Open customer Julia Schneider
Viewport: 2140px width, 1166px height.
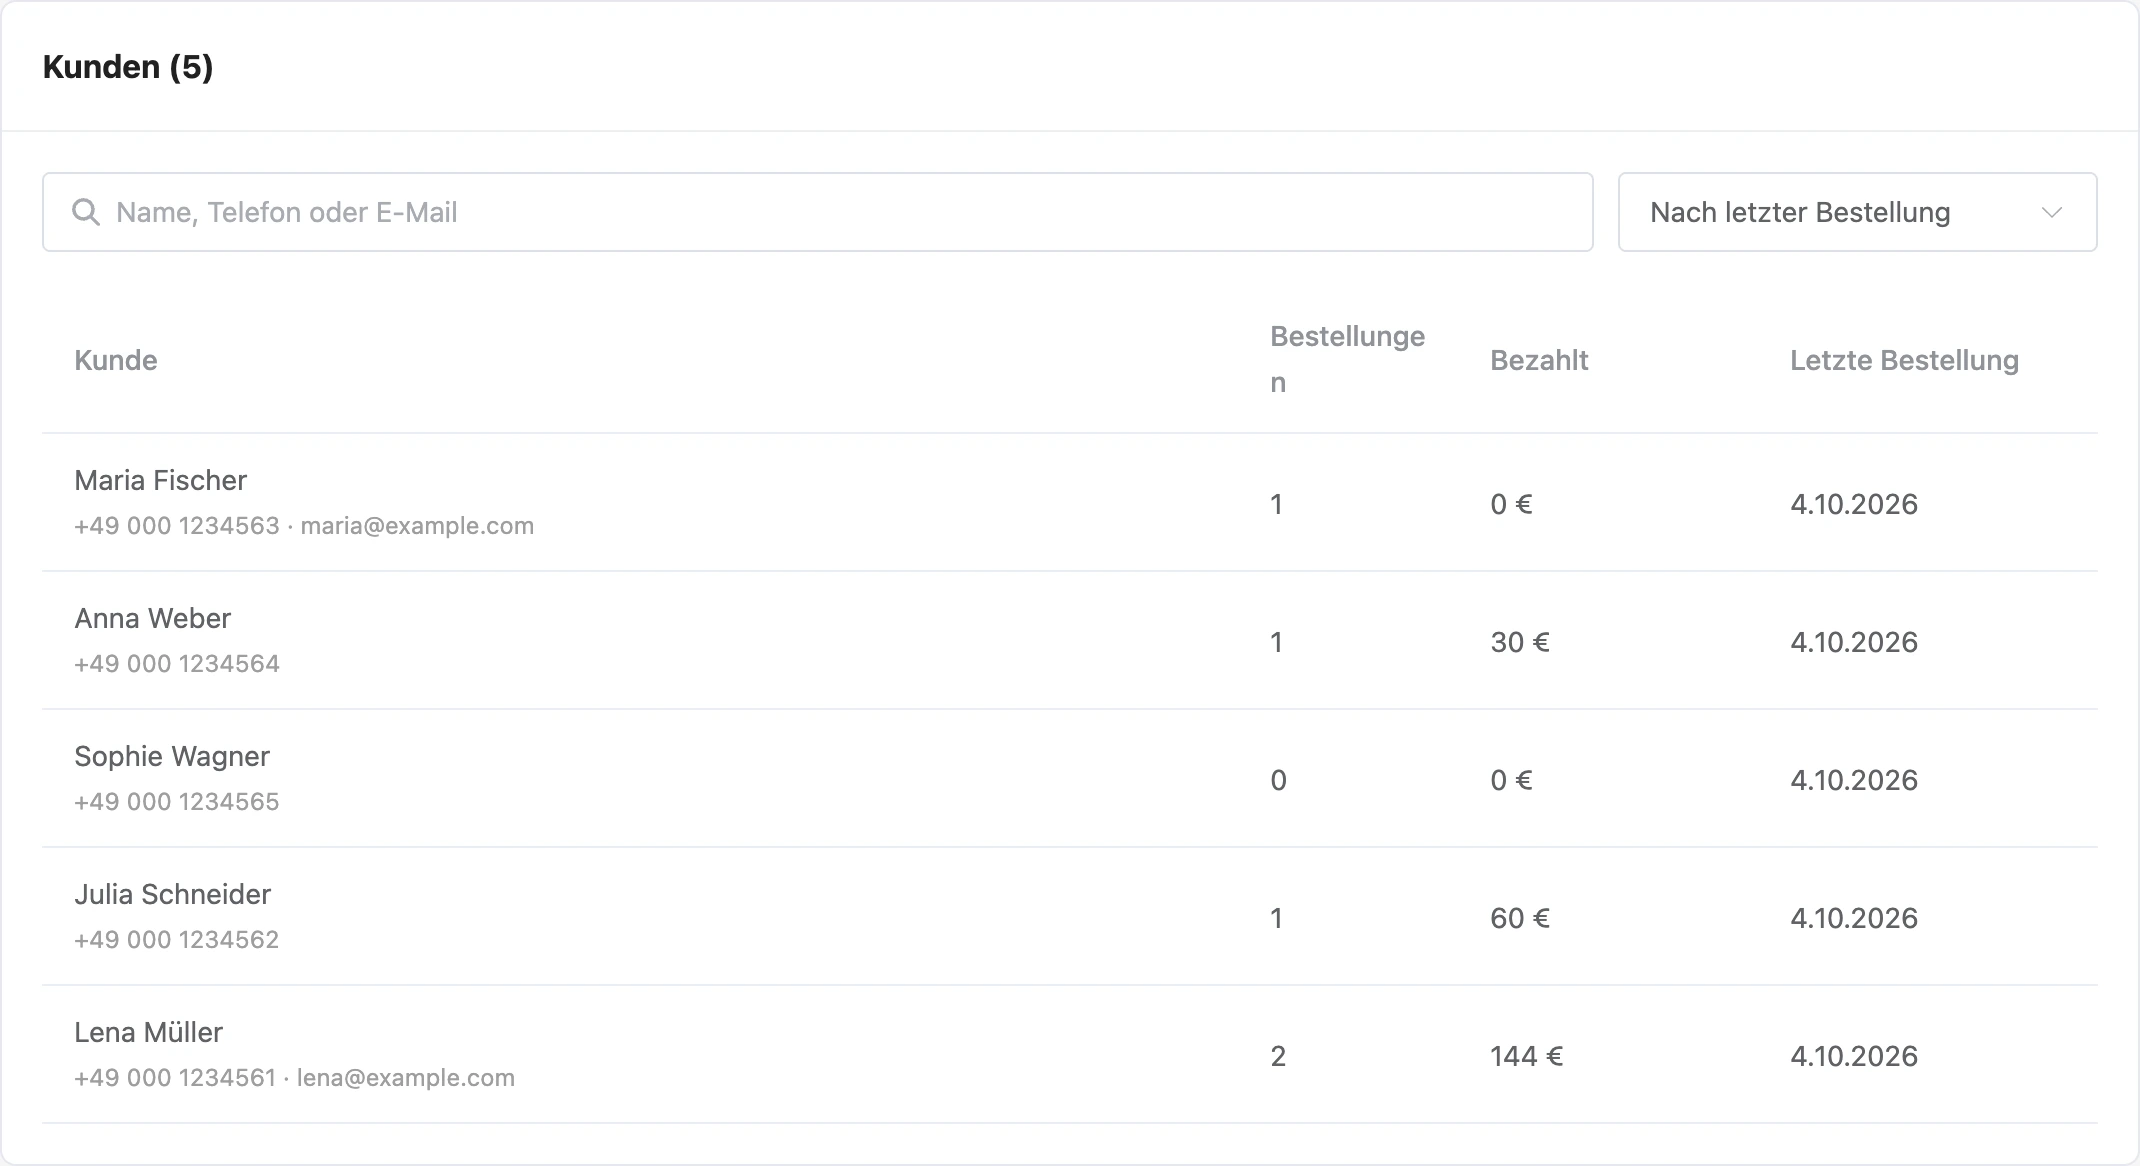(x=172, y=894)
